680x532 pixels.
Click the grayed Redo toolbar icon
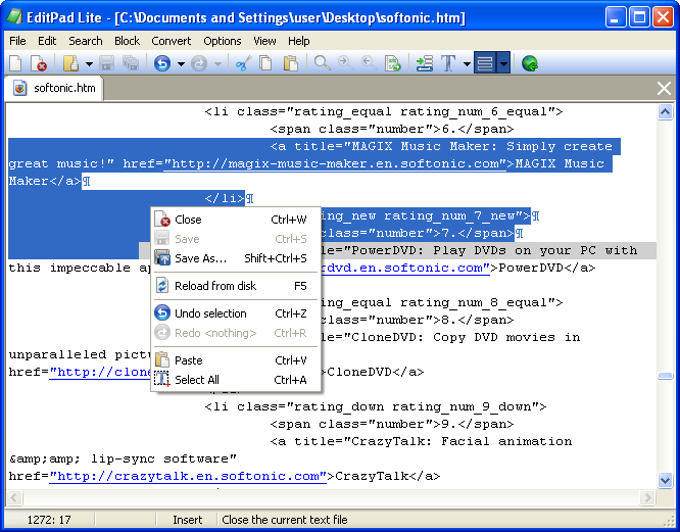pos(199,64)
